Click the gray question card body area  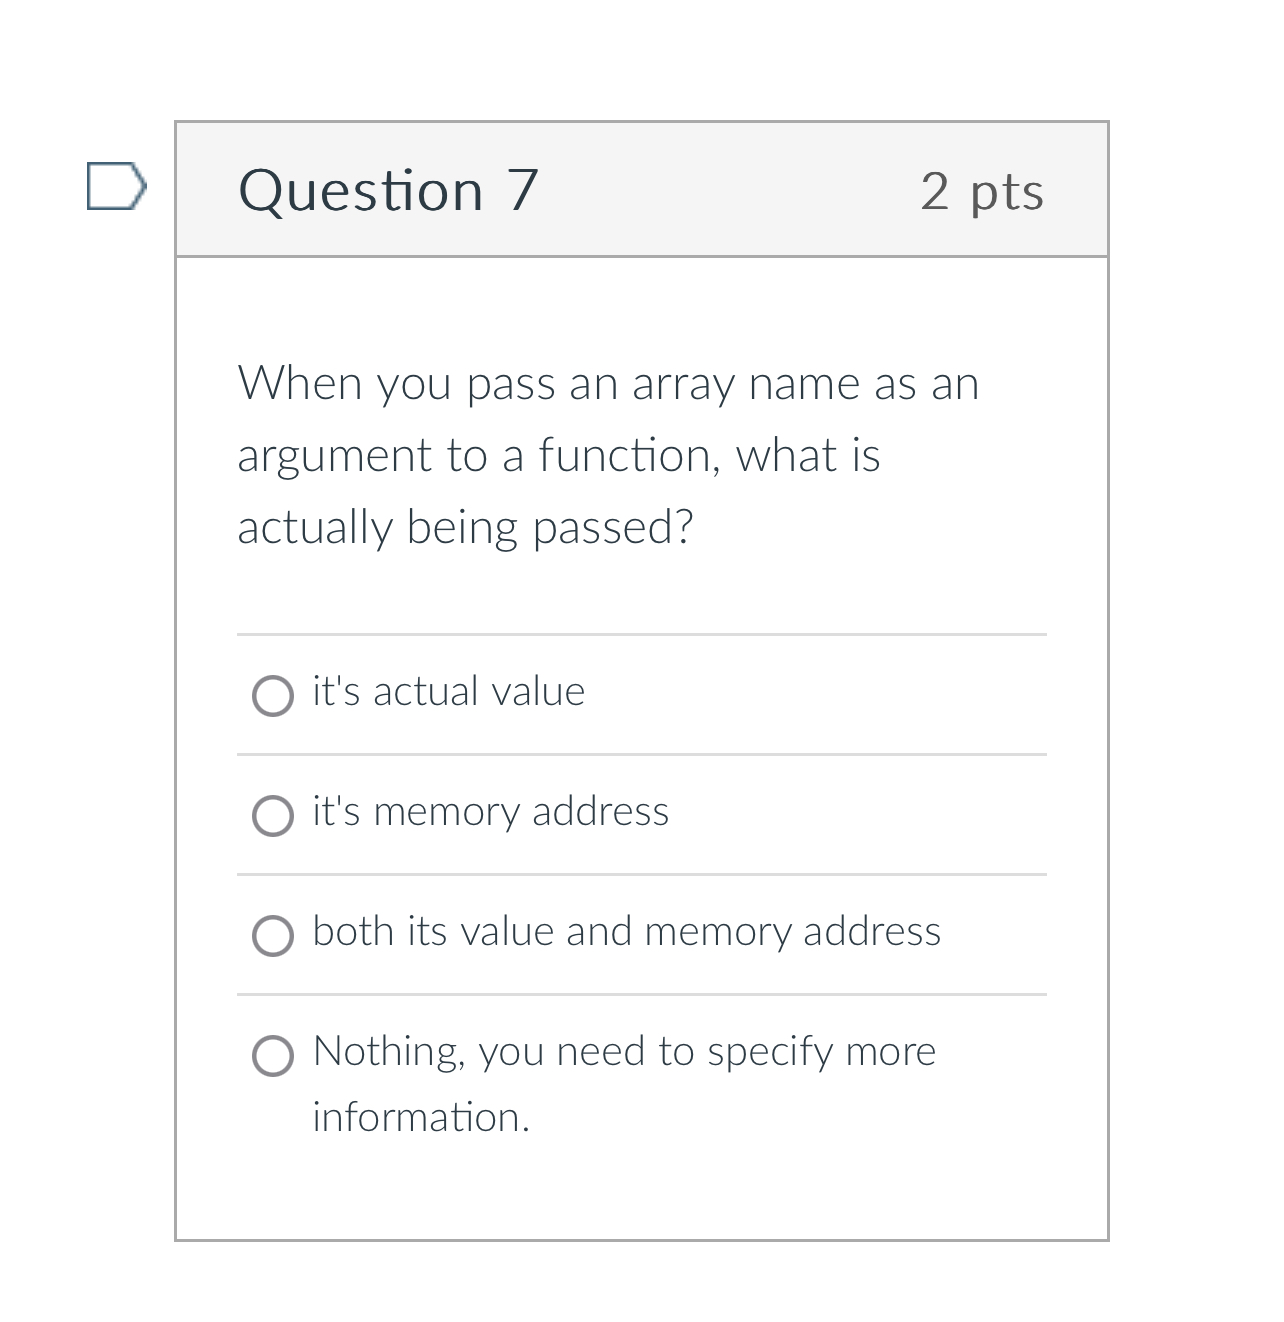point(642,1200)
